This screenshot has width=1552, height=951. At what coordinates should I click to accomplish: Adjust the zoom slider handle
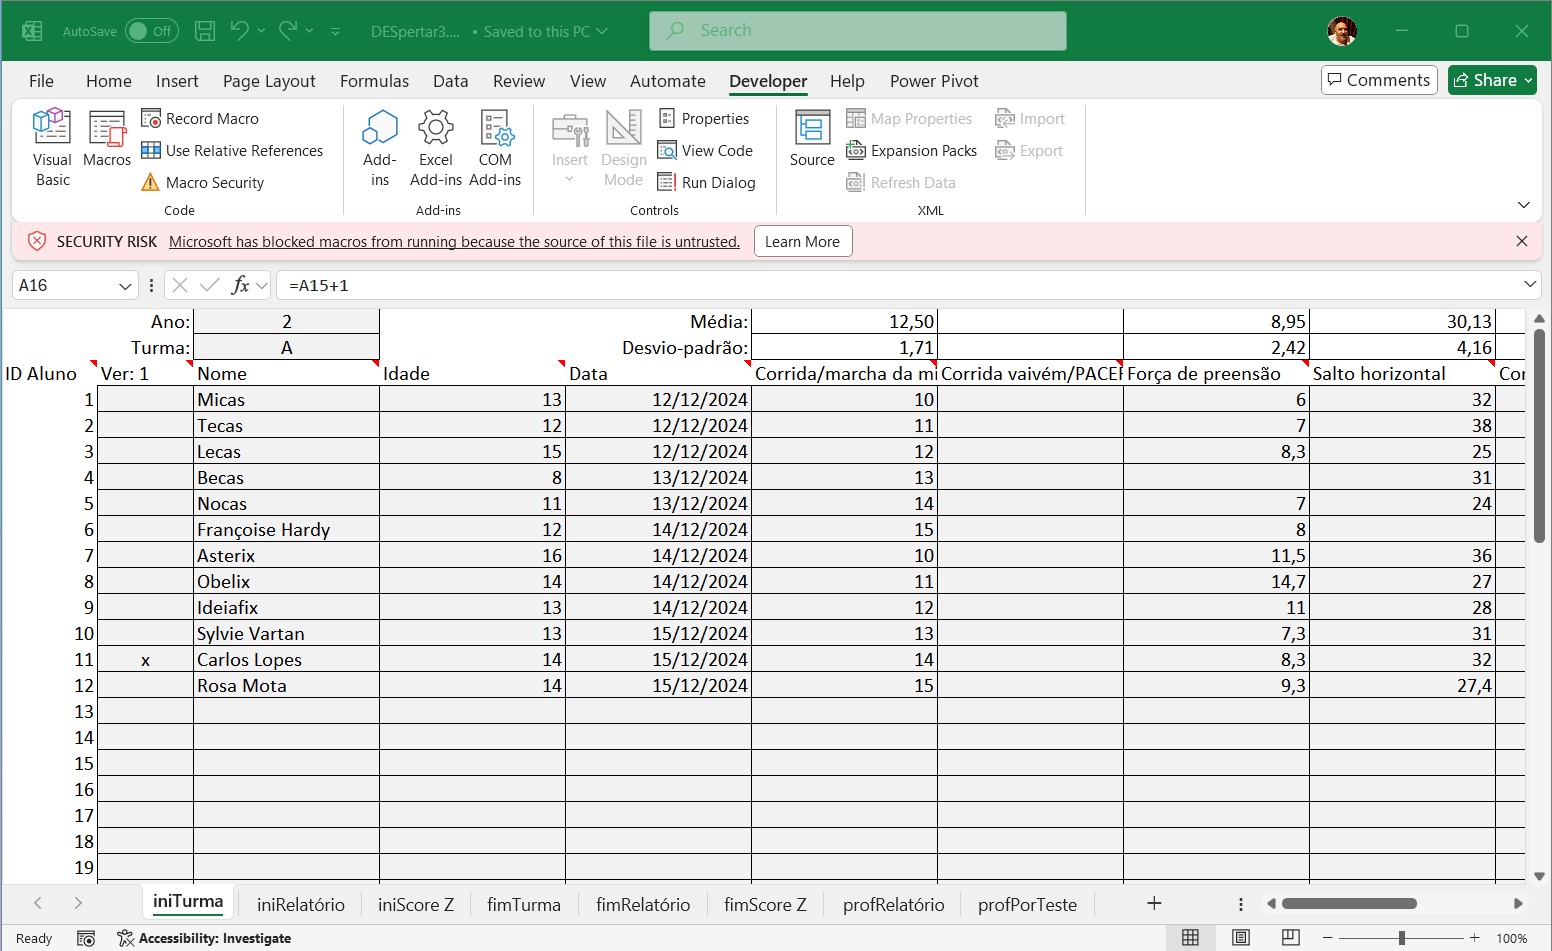pos(1402,938)
